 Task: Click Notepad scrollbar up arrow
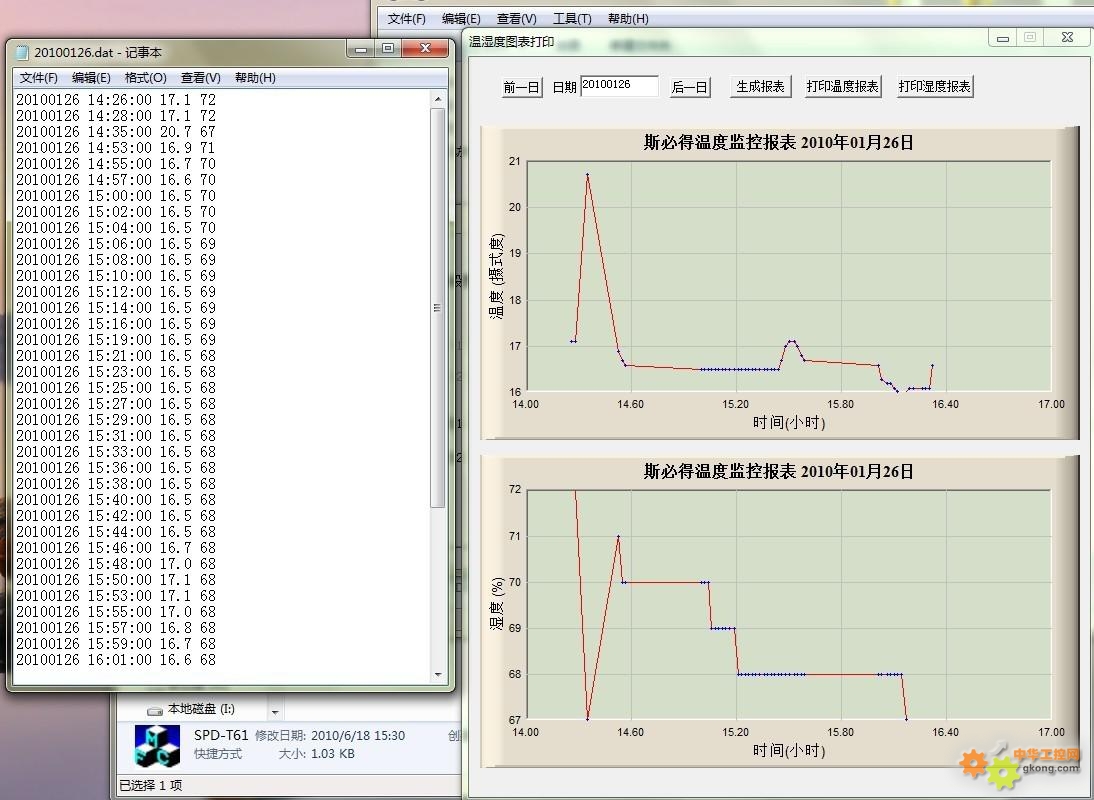[437, 99]
